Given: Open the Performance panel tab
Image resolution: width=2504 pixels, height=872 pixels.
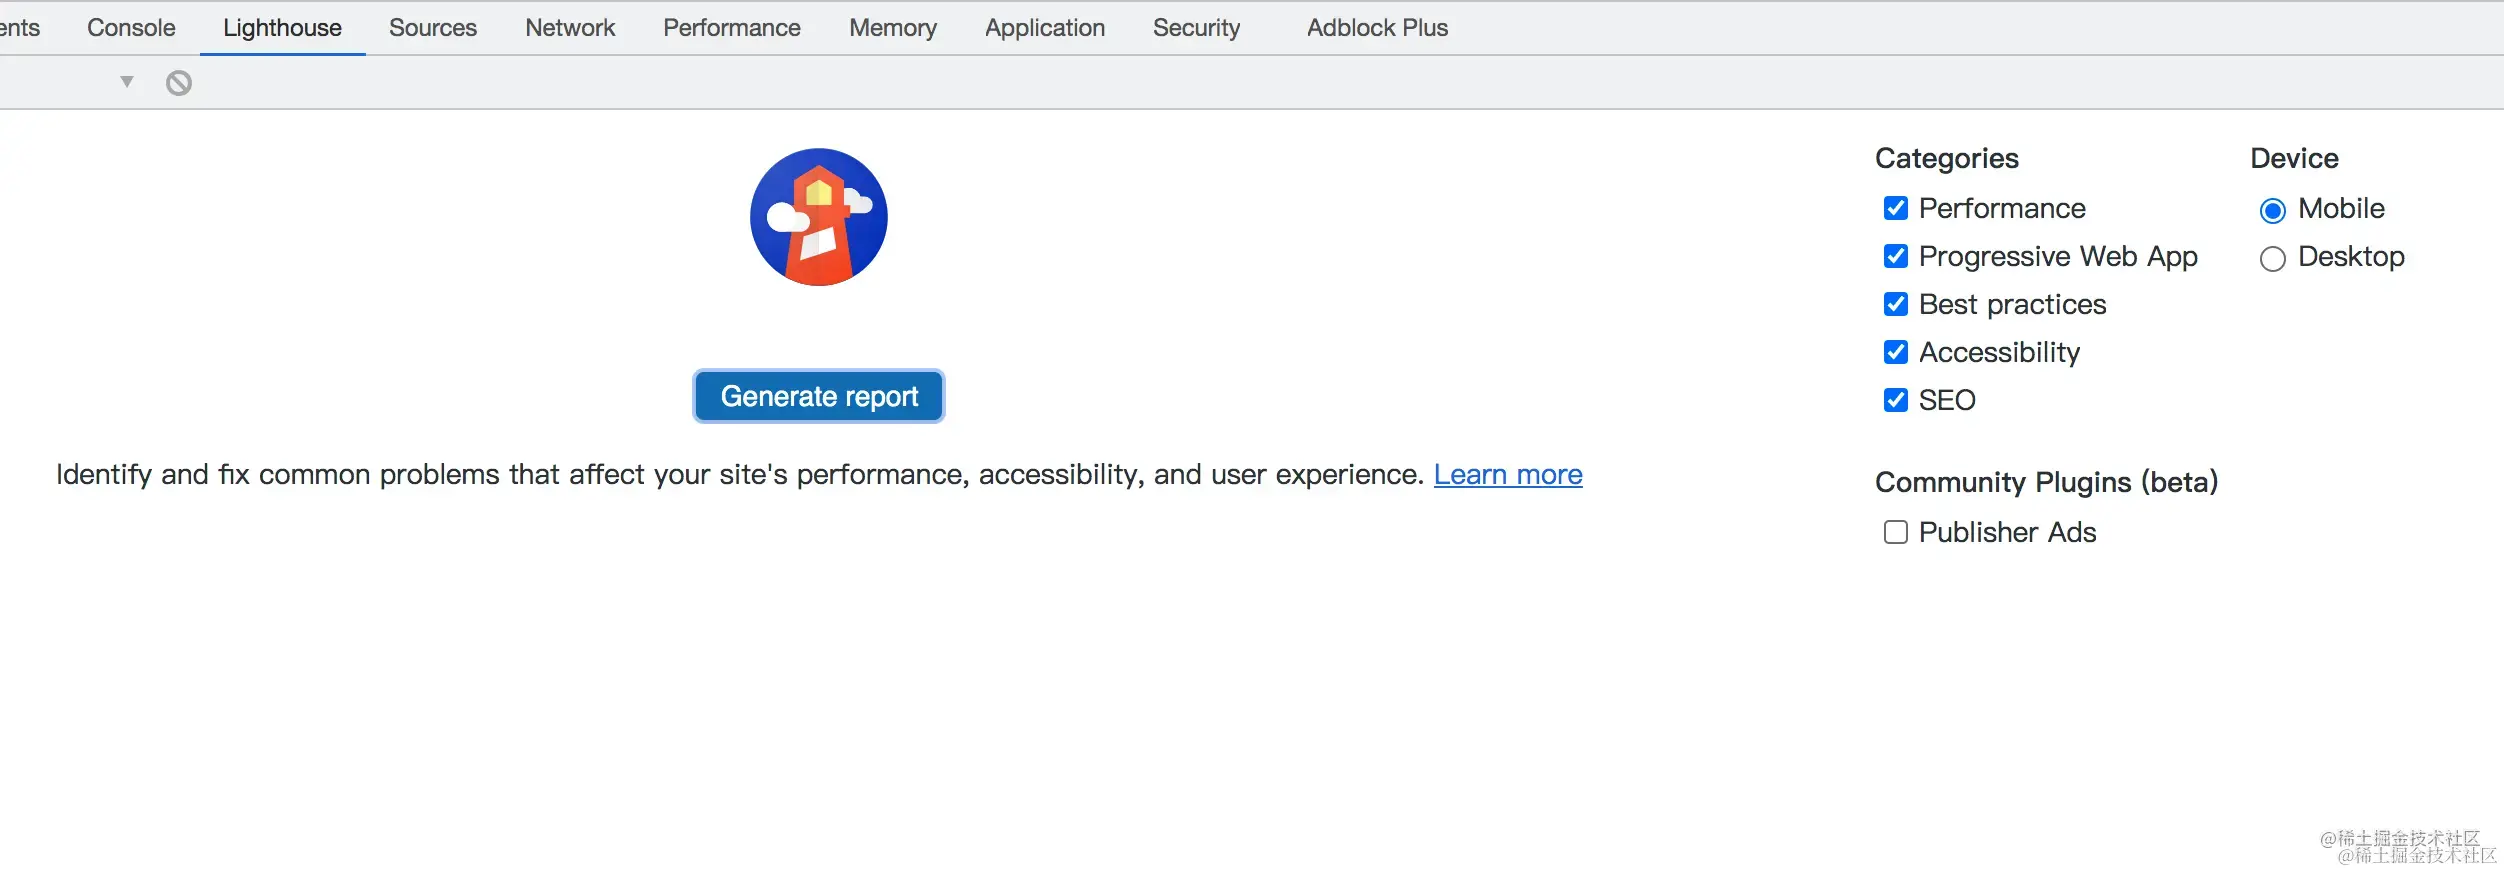Looking at the screenshot, I should click(x=732, y=28).
